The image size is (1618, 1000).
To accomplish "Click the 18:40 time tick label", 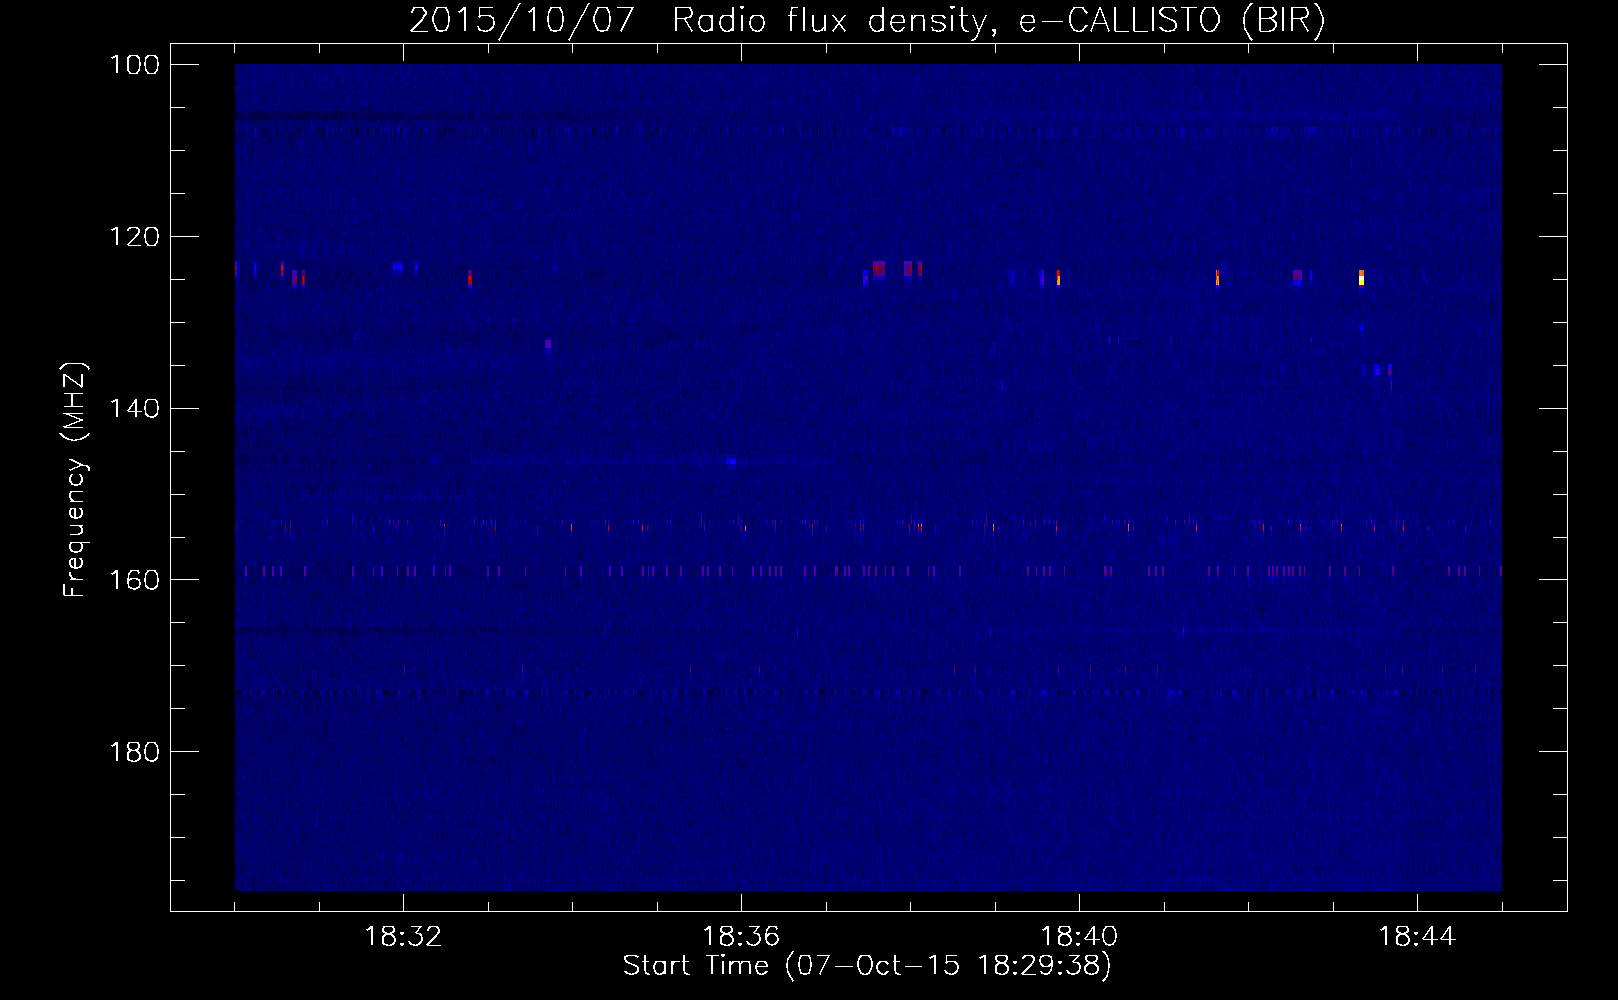I will coord(1079,937).
